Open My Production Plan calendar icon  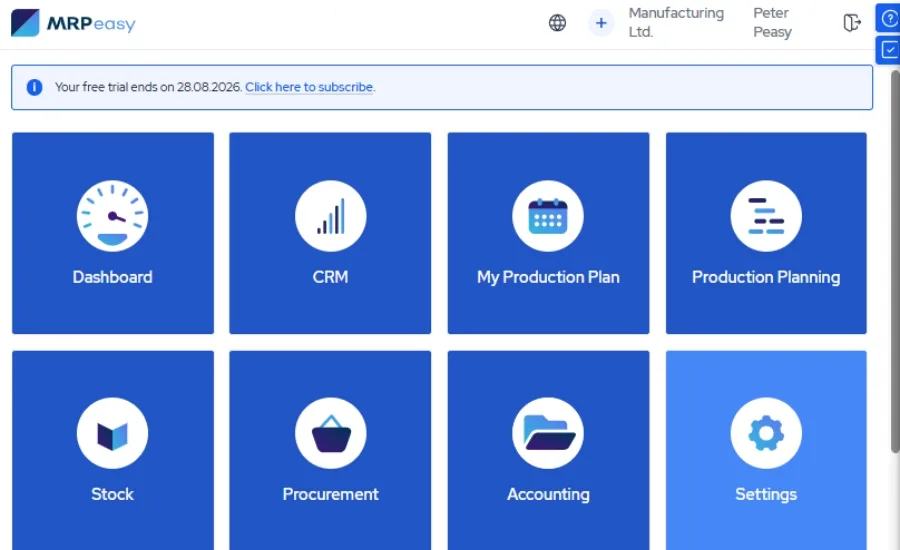(548, 216)
